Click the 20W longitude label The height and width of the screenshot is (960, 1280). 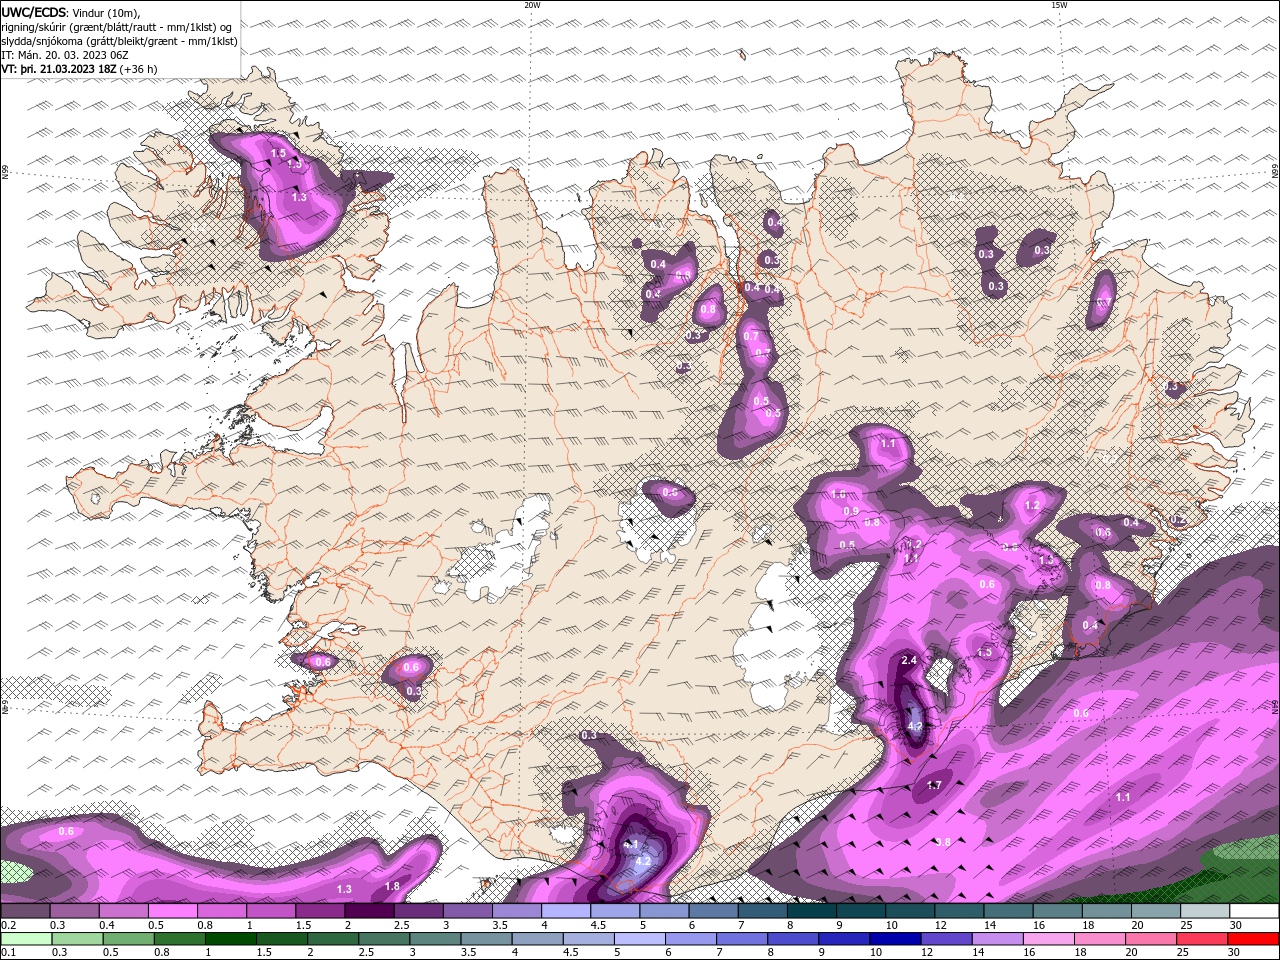532,5
